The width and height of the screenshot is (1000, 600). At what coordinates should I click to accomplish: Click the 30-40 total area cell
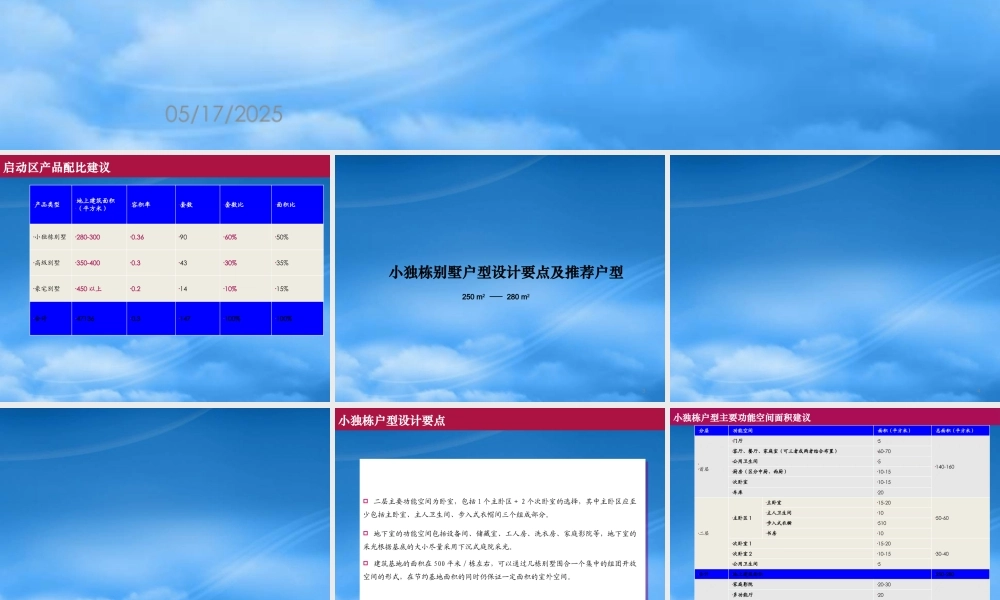[x=960, y=553]
